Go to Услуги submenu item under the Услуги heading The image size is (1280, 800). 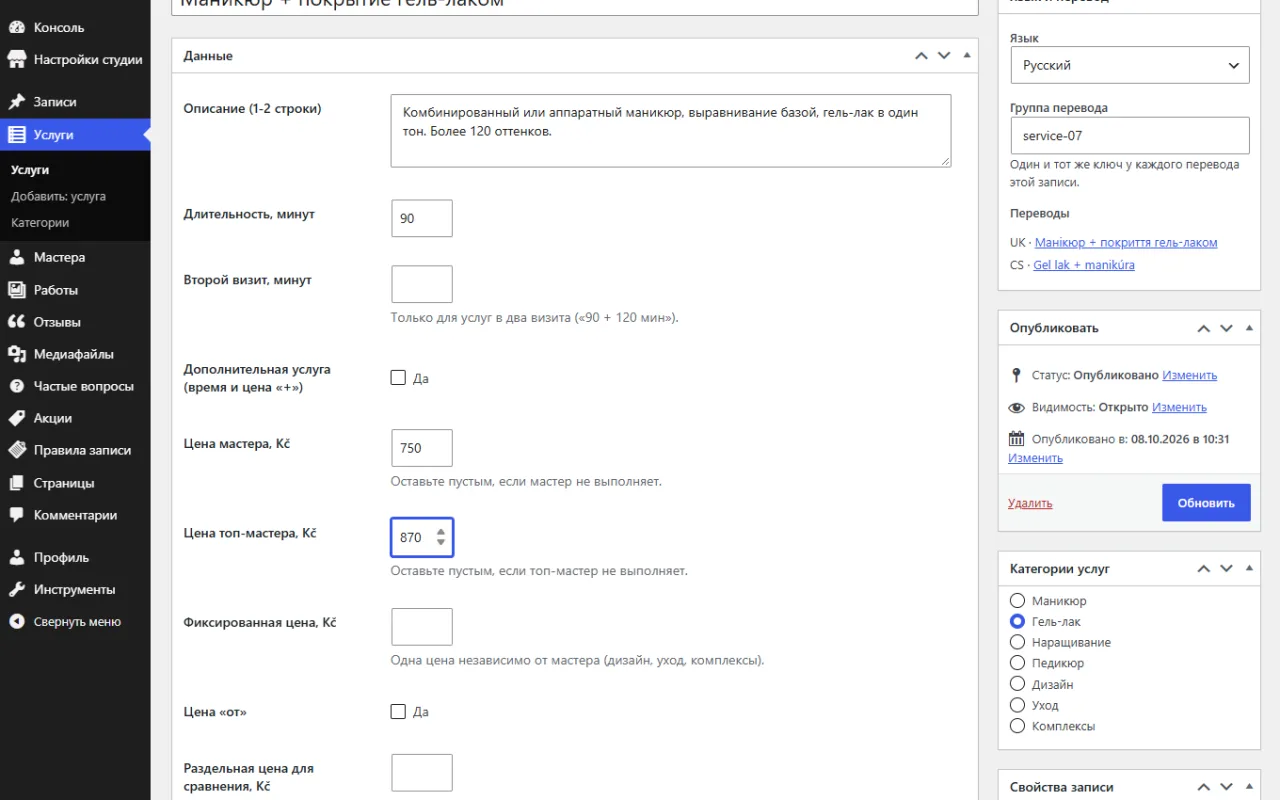coord(30,170)
